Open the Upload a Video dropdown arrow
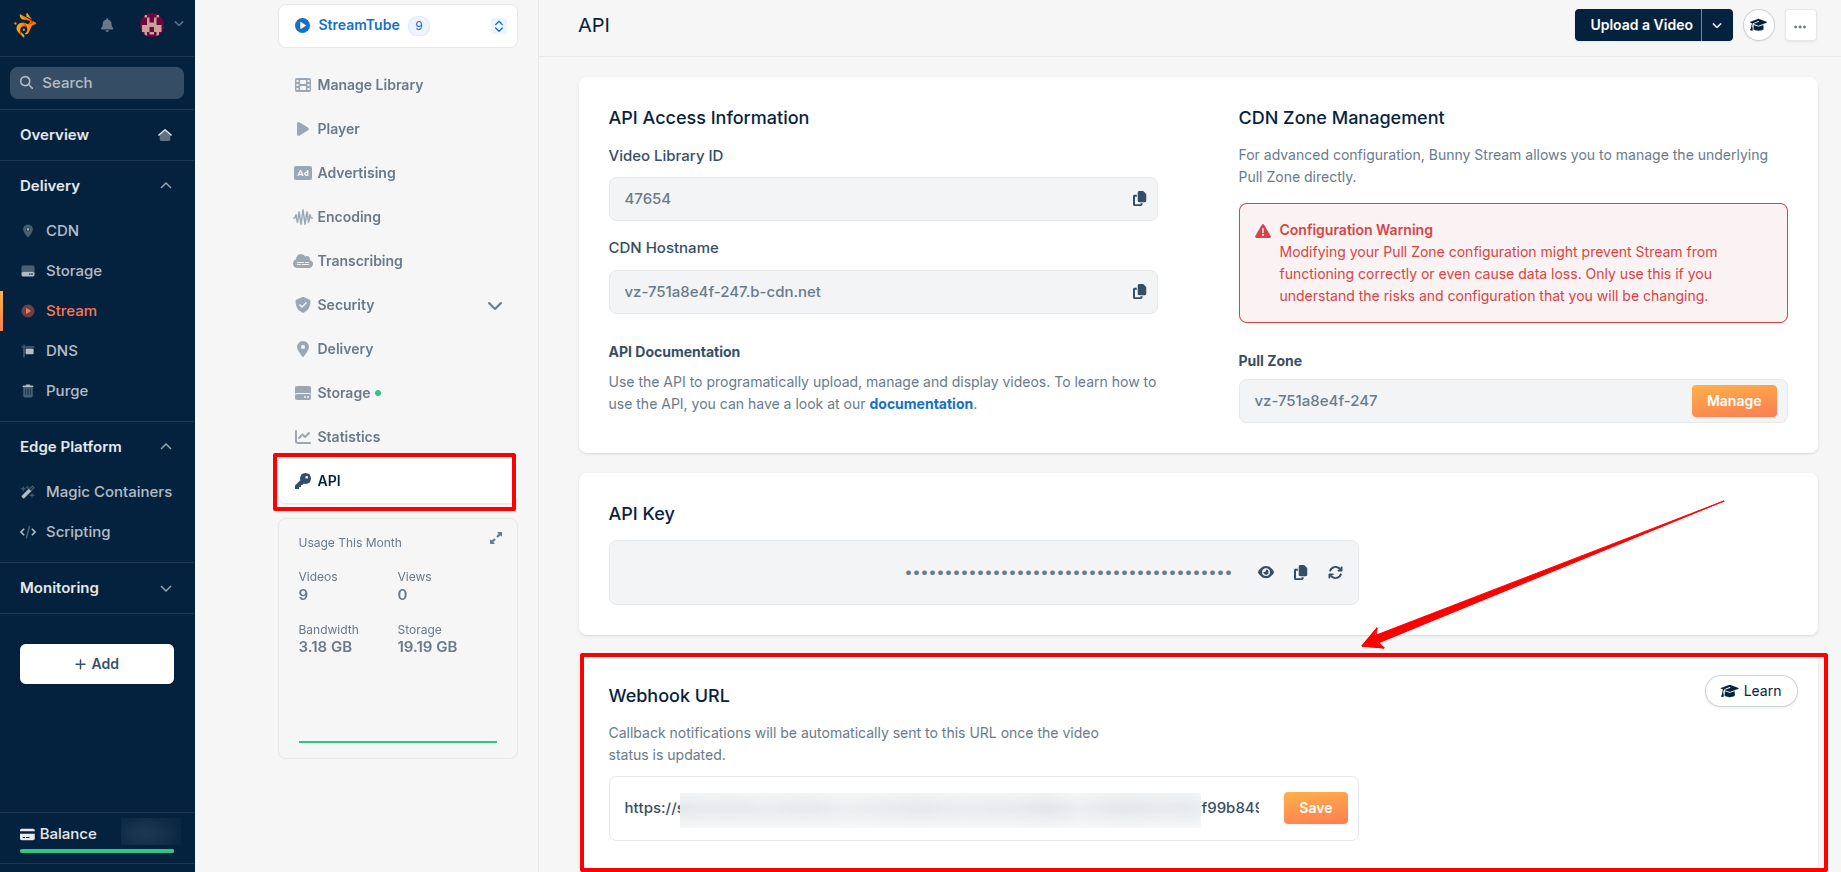The height and width of the screenshot is (872, 1841). 1717,26
